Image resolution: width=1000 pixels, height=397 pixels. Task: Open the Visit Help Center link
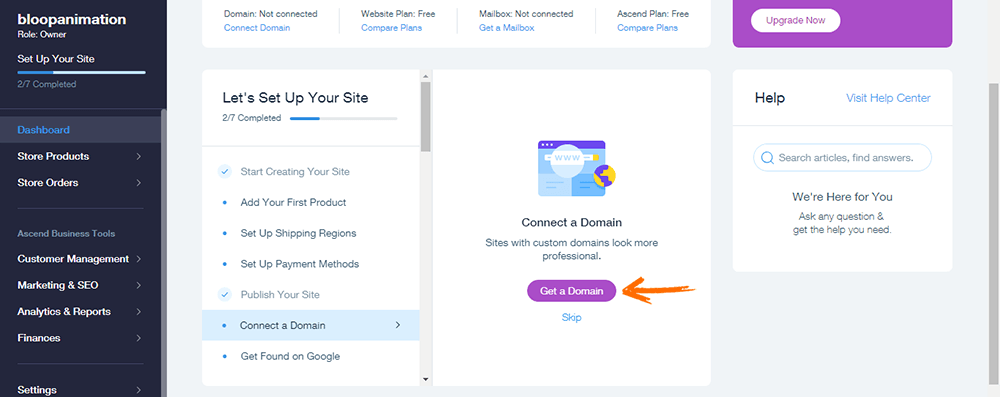point(888,98)
